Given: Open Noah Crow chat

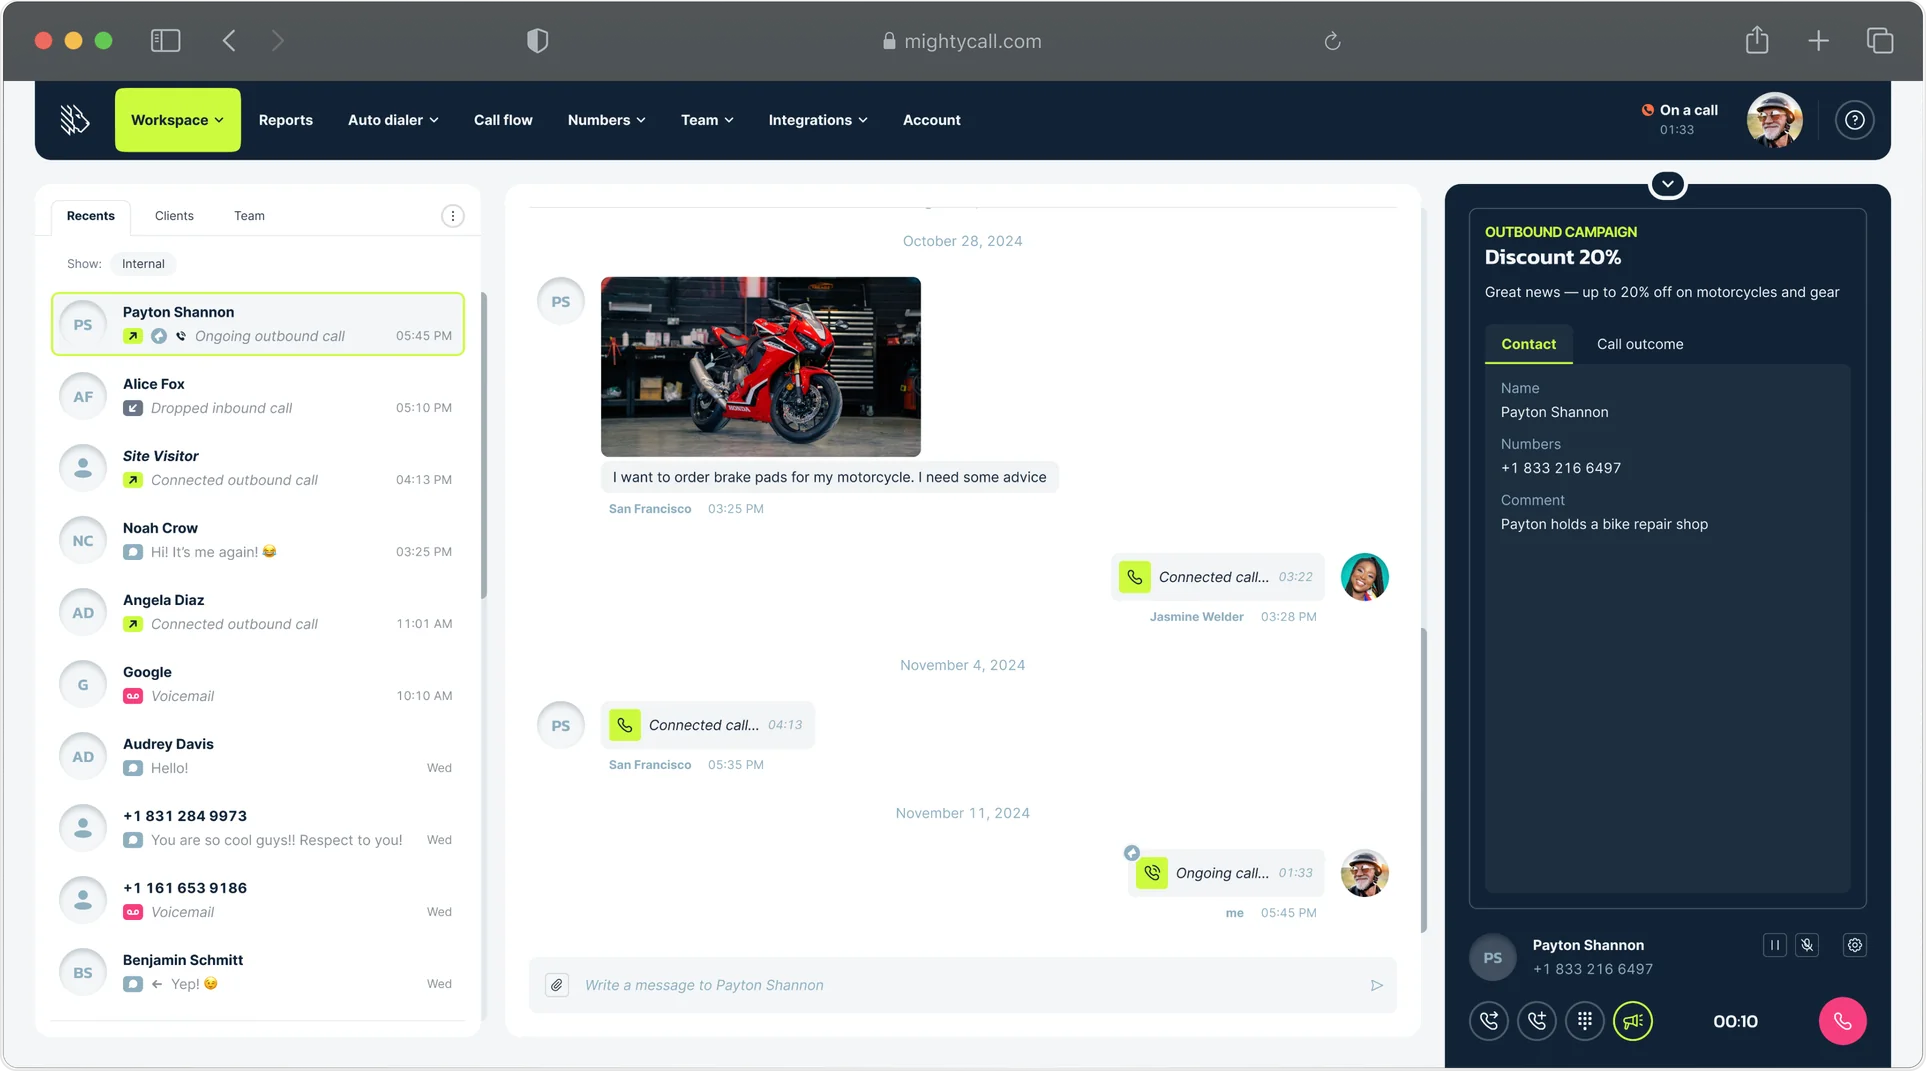Looking at the screenshot, I should tap(257, 540).
